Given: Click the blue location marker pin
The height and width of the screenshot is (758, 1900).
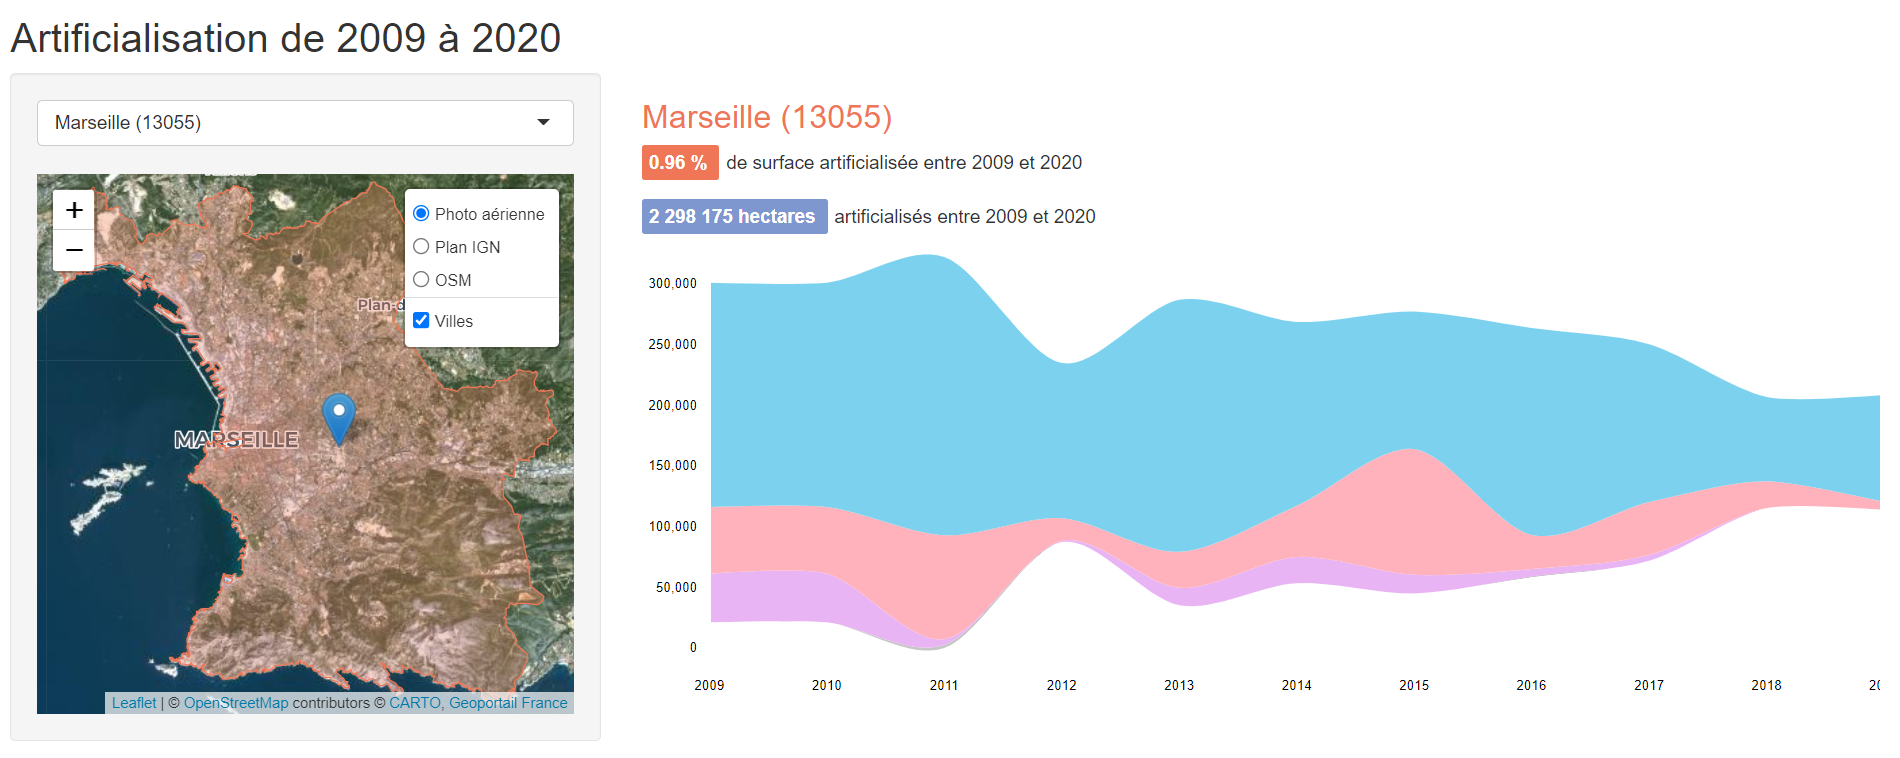Looking at the screenshot, I should click(339, 416).
